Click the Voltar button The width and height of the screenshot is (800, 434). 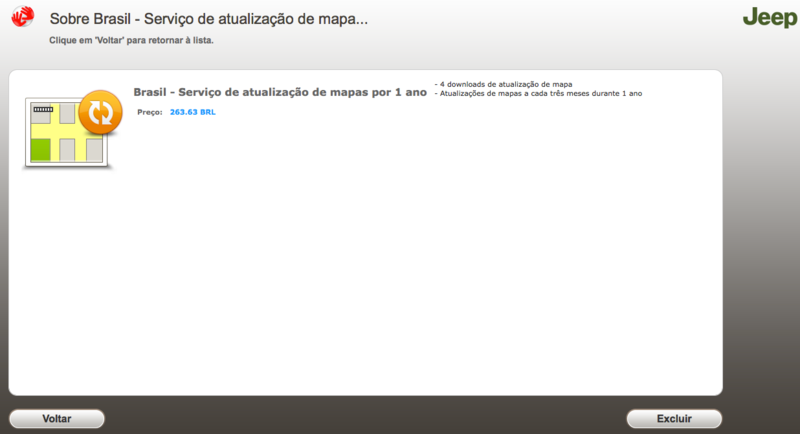click(x=57, y=419)
